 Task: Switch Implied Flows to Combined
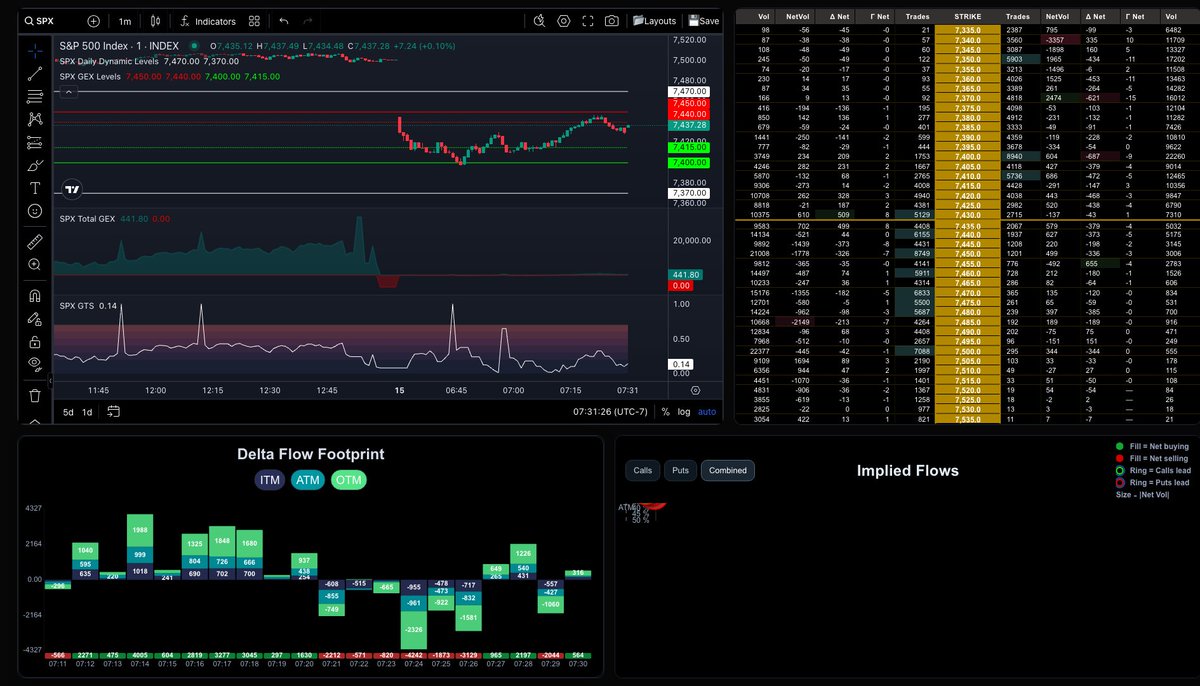click(x=728, y=470)
